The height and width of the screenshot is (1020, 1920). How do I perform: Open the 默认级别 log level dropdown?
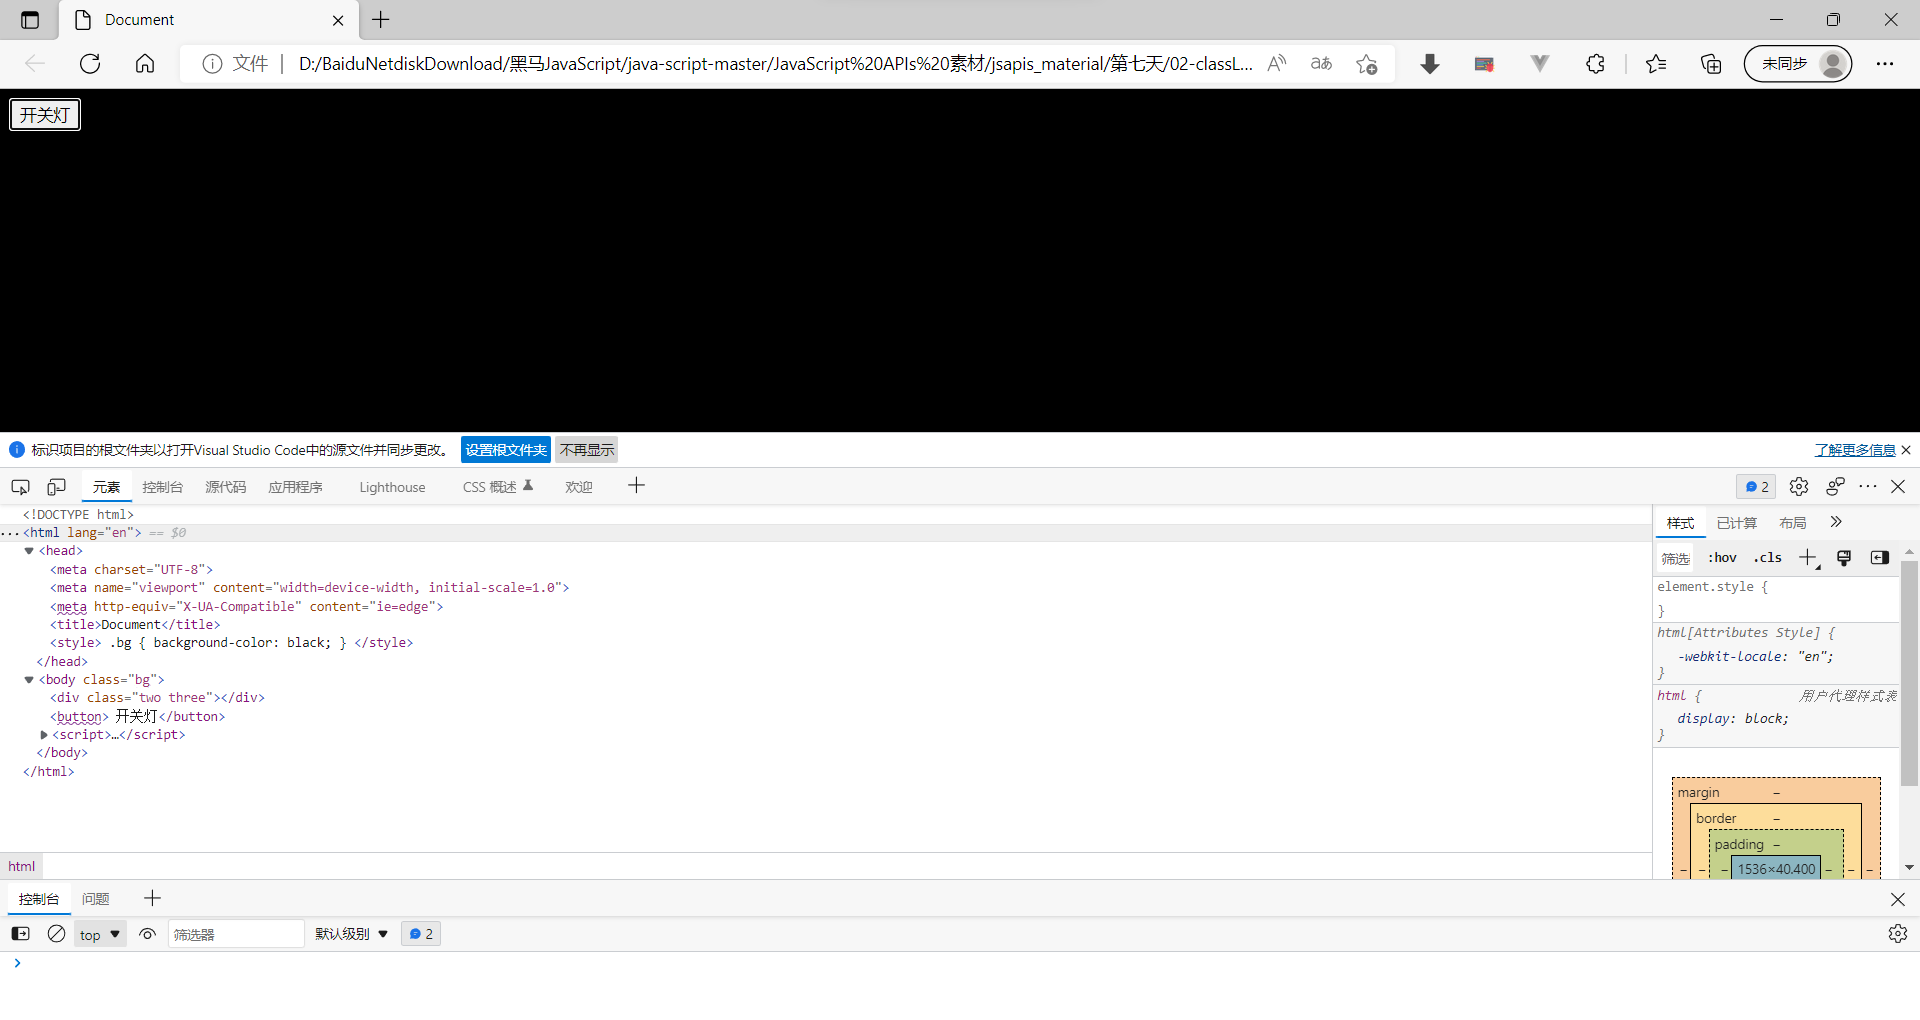[349, 933]
